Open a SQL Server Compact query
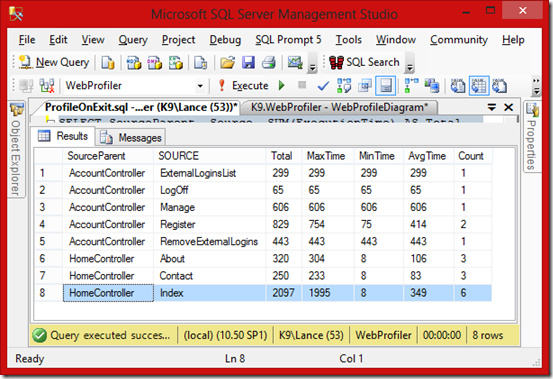 point(200,63)
